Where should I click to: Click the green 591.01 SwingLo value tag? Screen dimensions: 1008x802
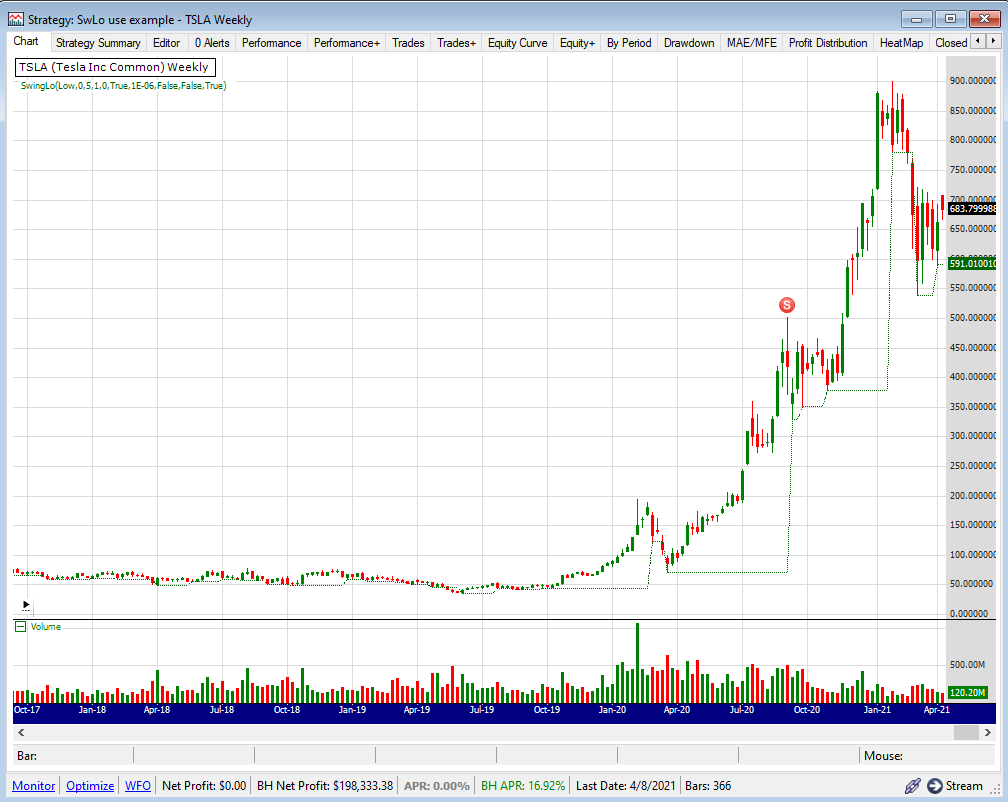pos(972,263)
